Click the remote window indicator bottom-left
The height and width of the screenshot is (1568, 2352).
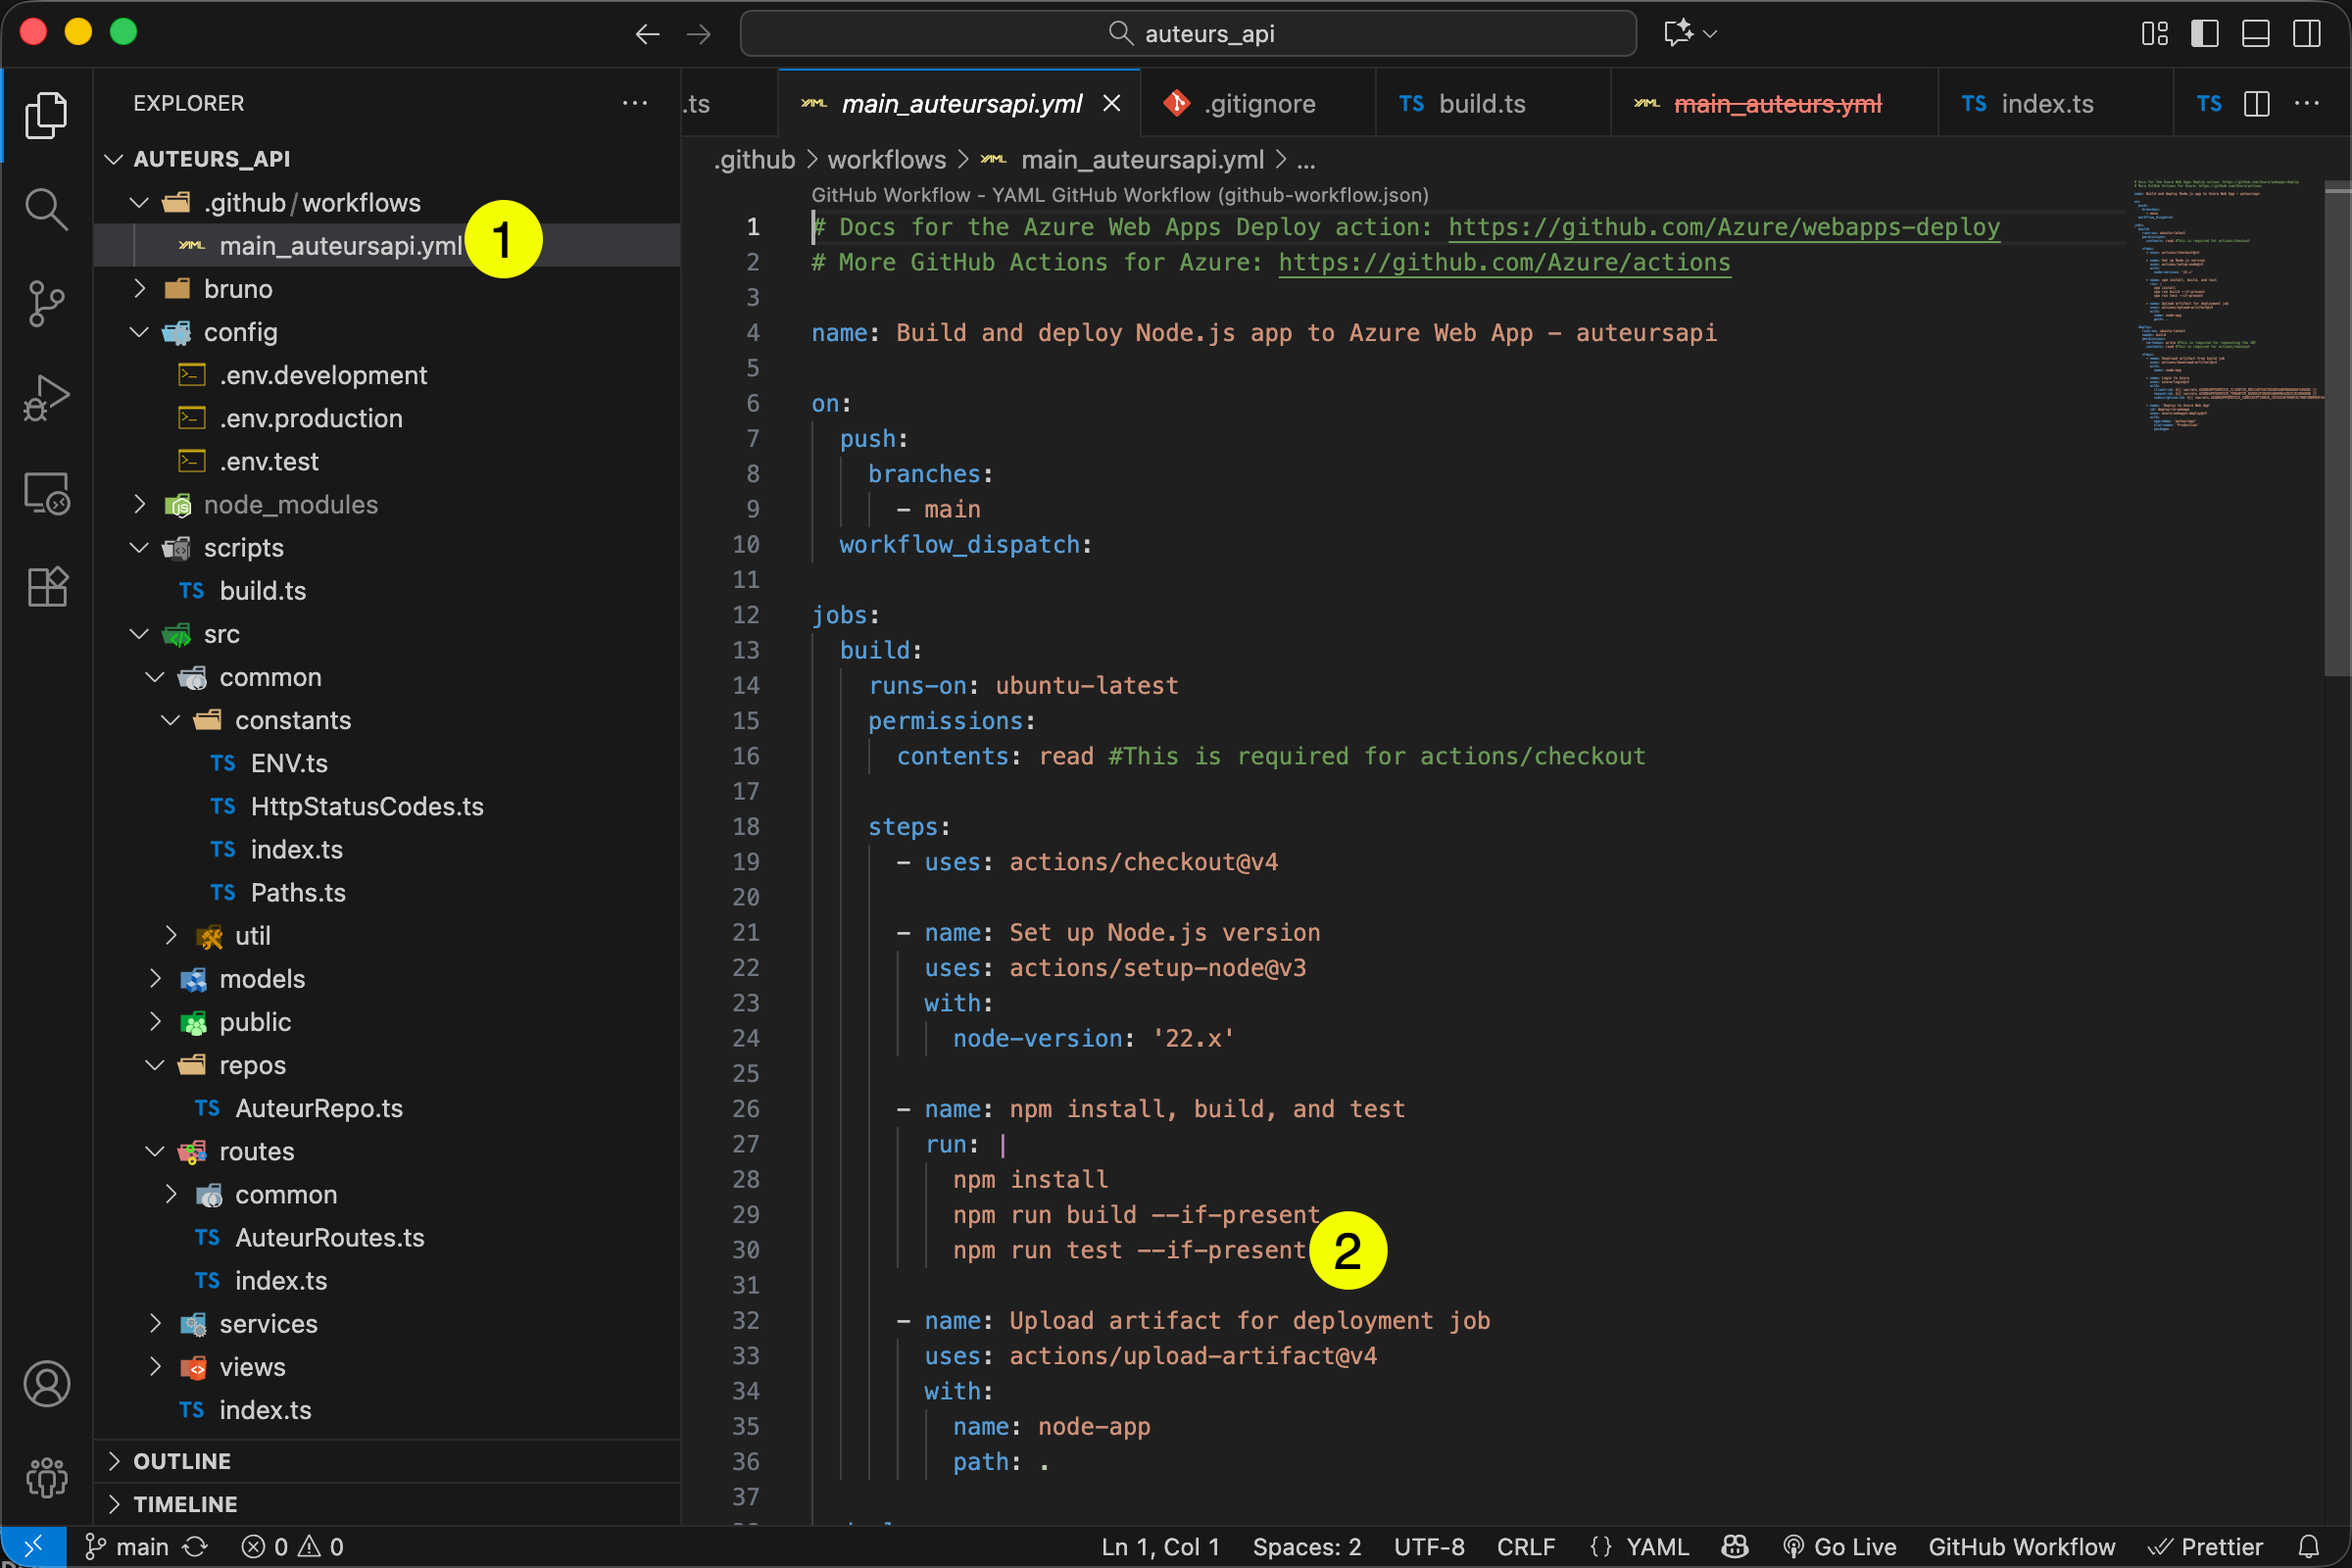click(x=33, y=1546)
